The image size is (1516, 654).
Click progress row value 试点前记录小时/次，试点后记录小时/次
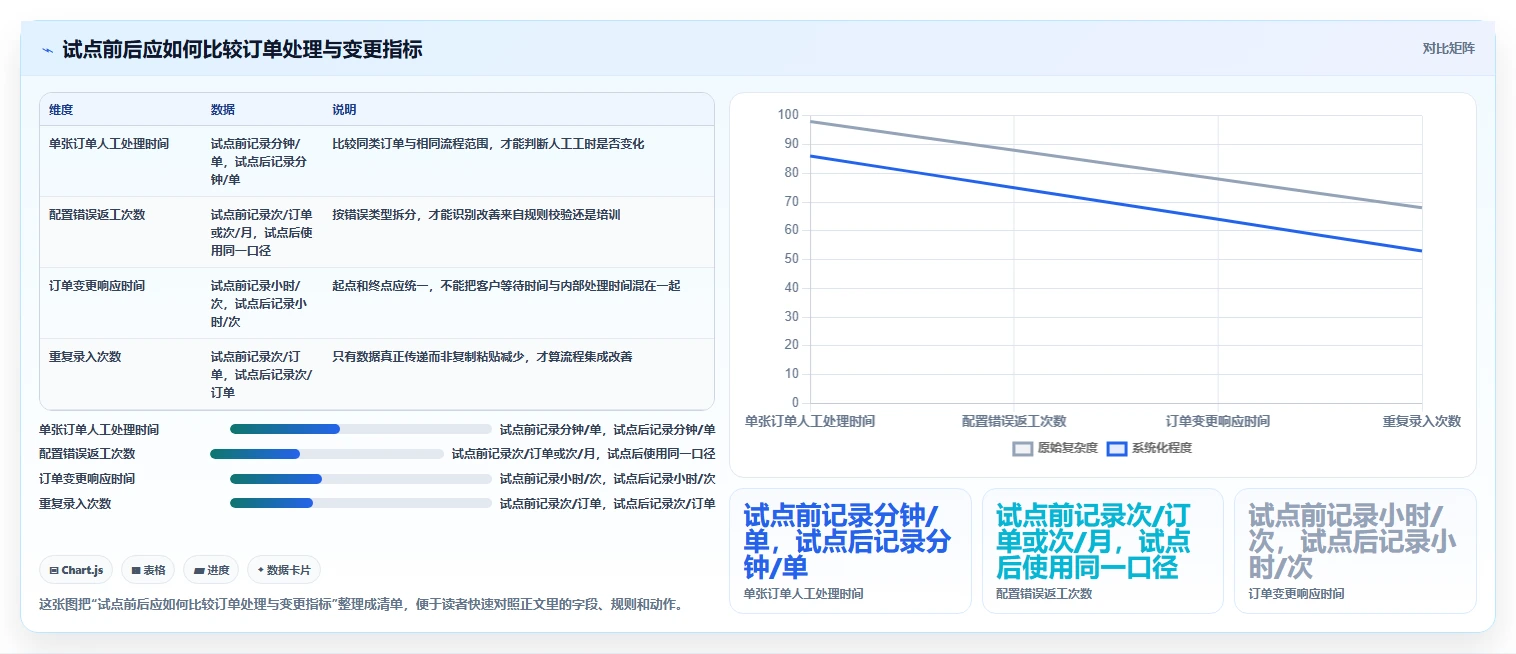click(x=607, y=479)
